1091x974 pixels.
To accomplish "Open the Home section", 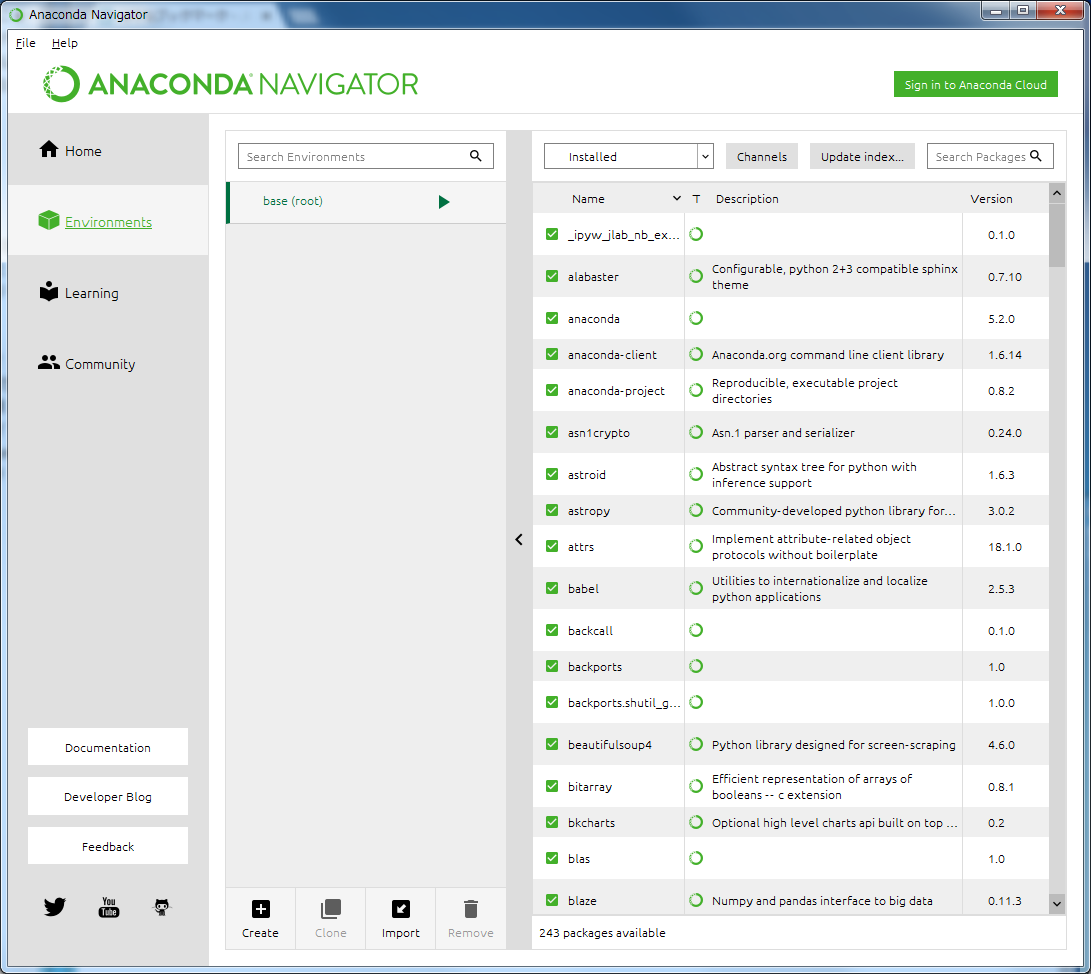I will (108, 150).
